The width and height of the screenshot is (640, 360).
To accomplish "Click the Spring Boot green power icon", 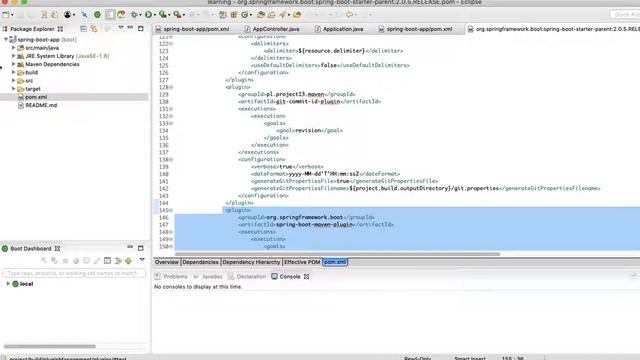I will [97, 15].
